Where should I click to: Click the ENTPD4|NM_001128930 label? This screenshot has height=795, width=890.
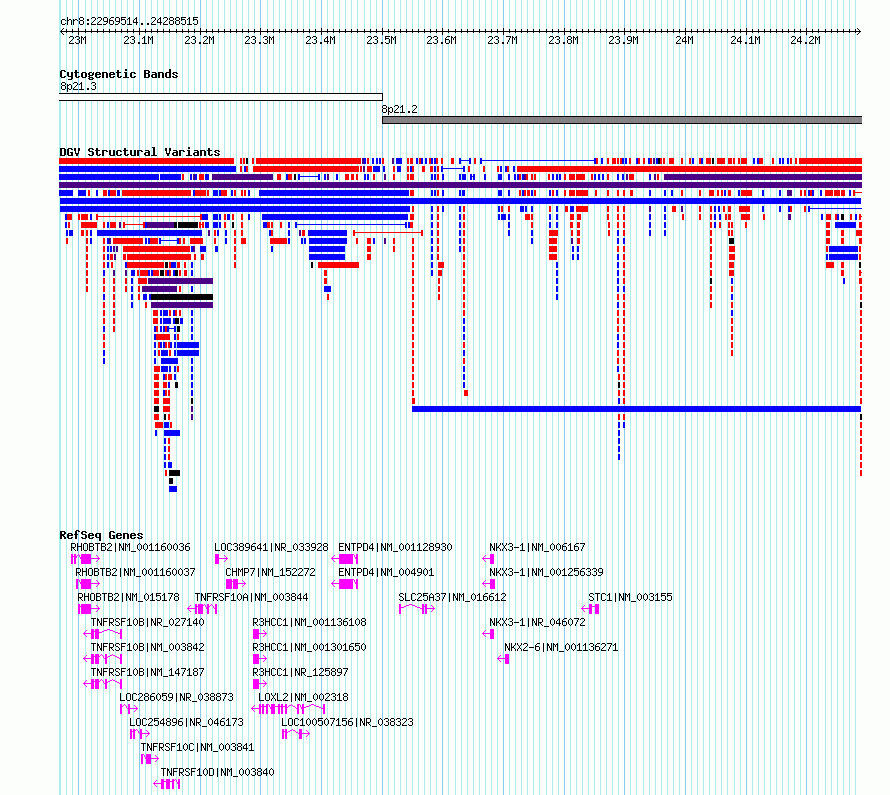[x=395, y=548]
